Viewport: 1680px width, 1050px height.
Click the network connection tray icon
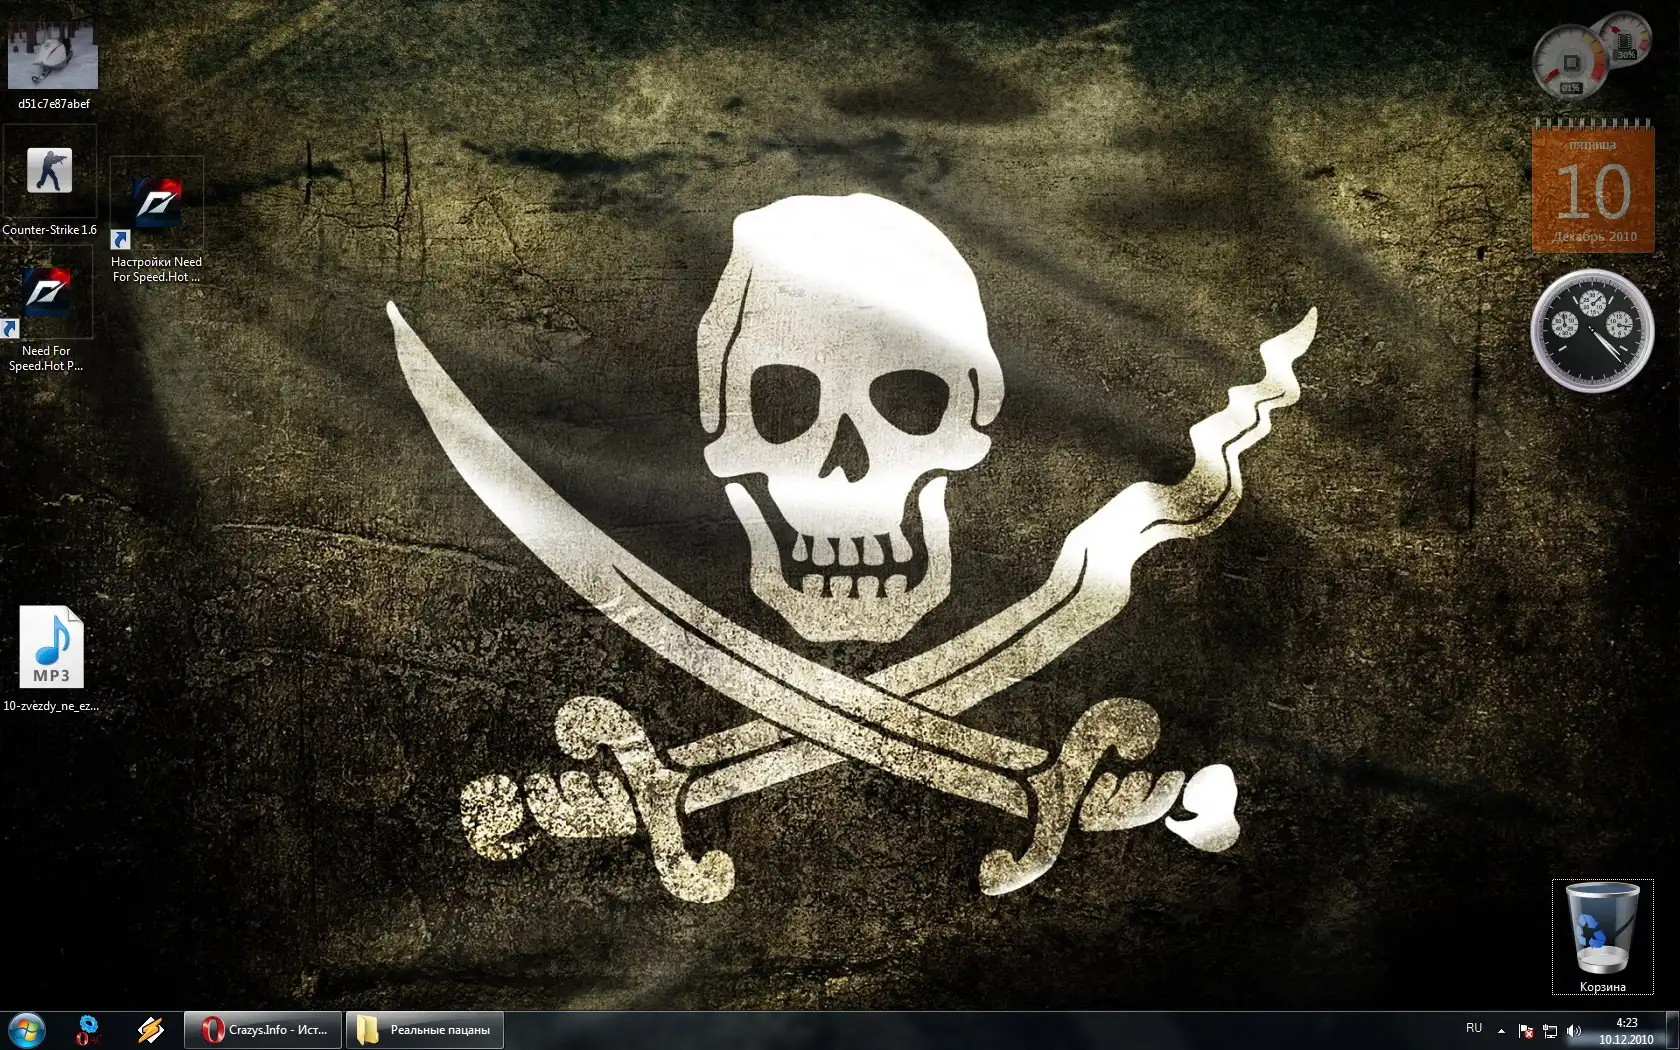click(x=1550, y=1031)
